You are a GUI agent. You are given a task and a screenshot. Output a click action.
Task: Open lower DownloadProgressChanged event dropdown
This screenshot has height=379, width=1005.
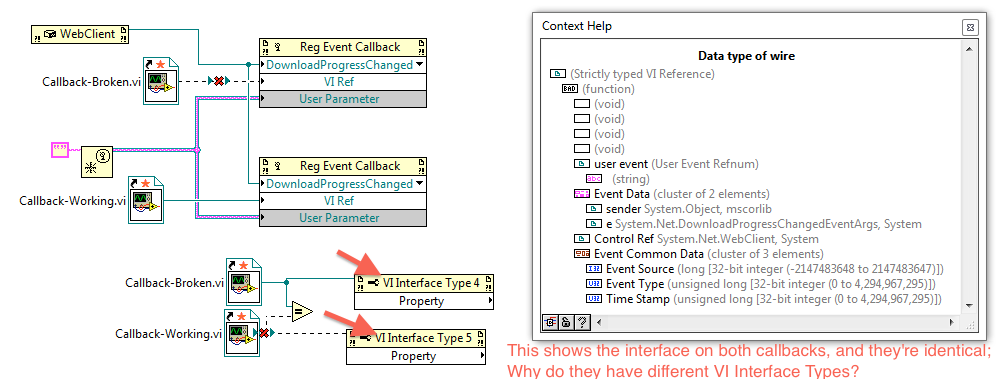pos(420,184)
